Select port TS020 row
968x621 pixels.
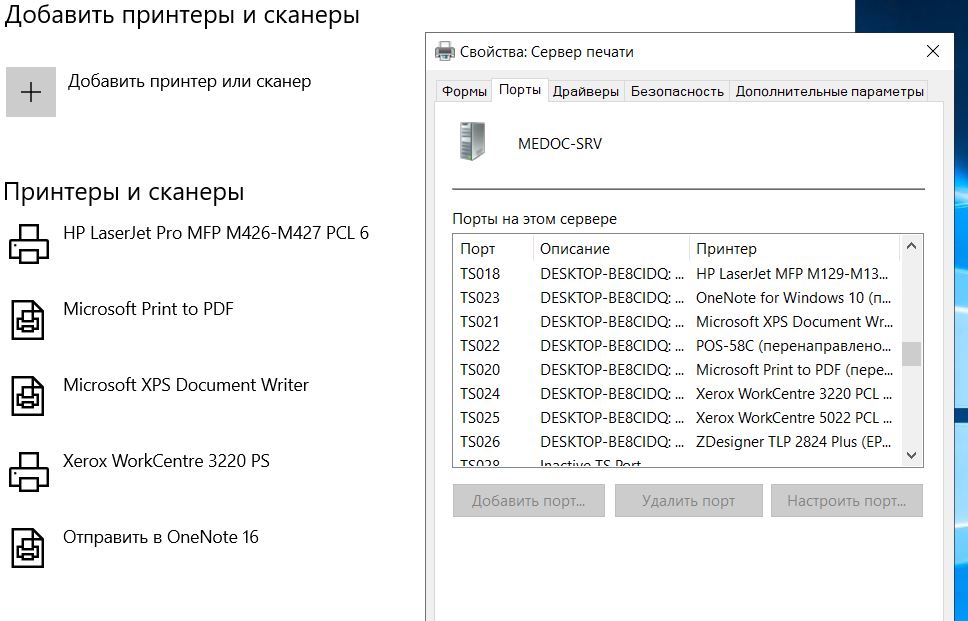677,370
